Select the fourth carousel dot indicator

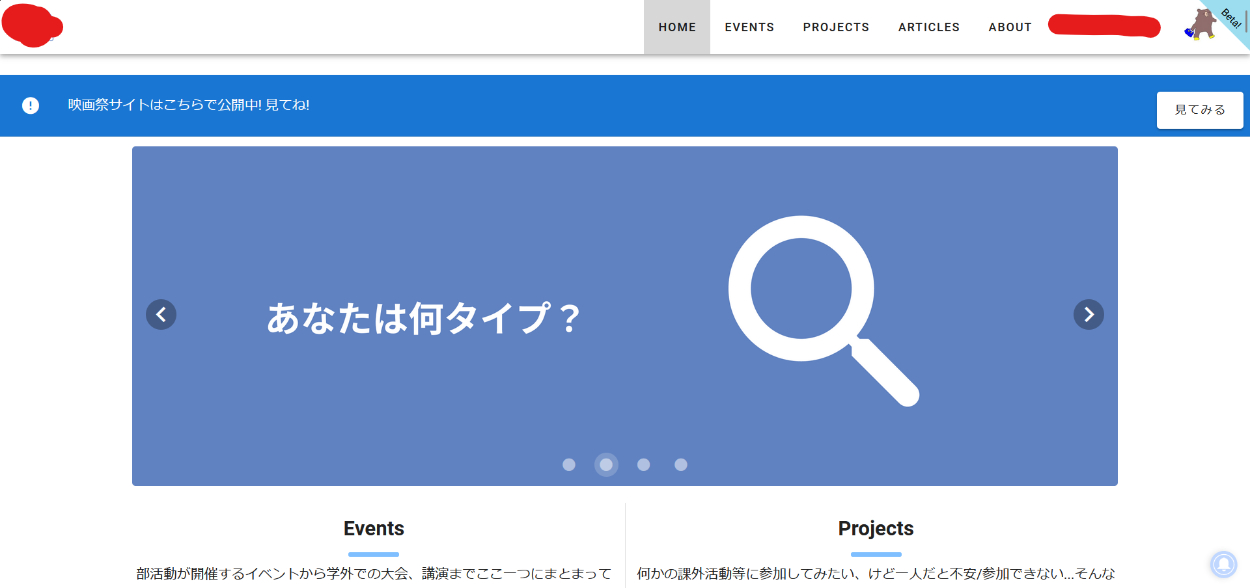(681, 464)
